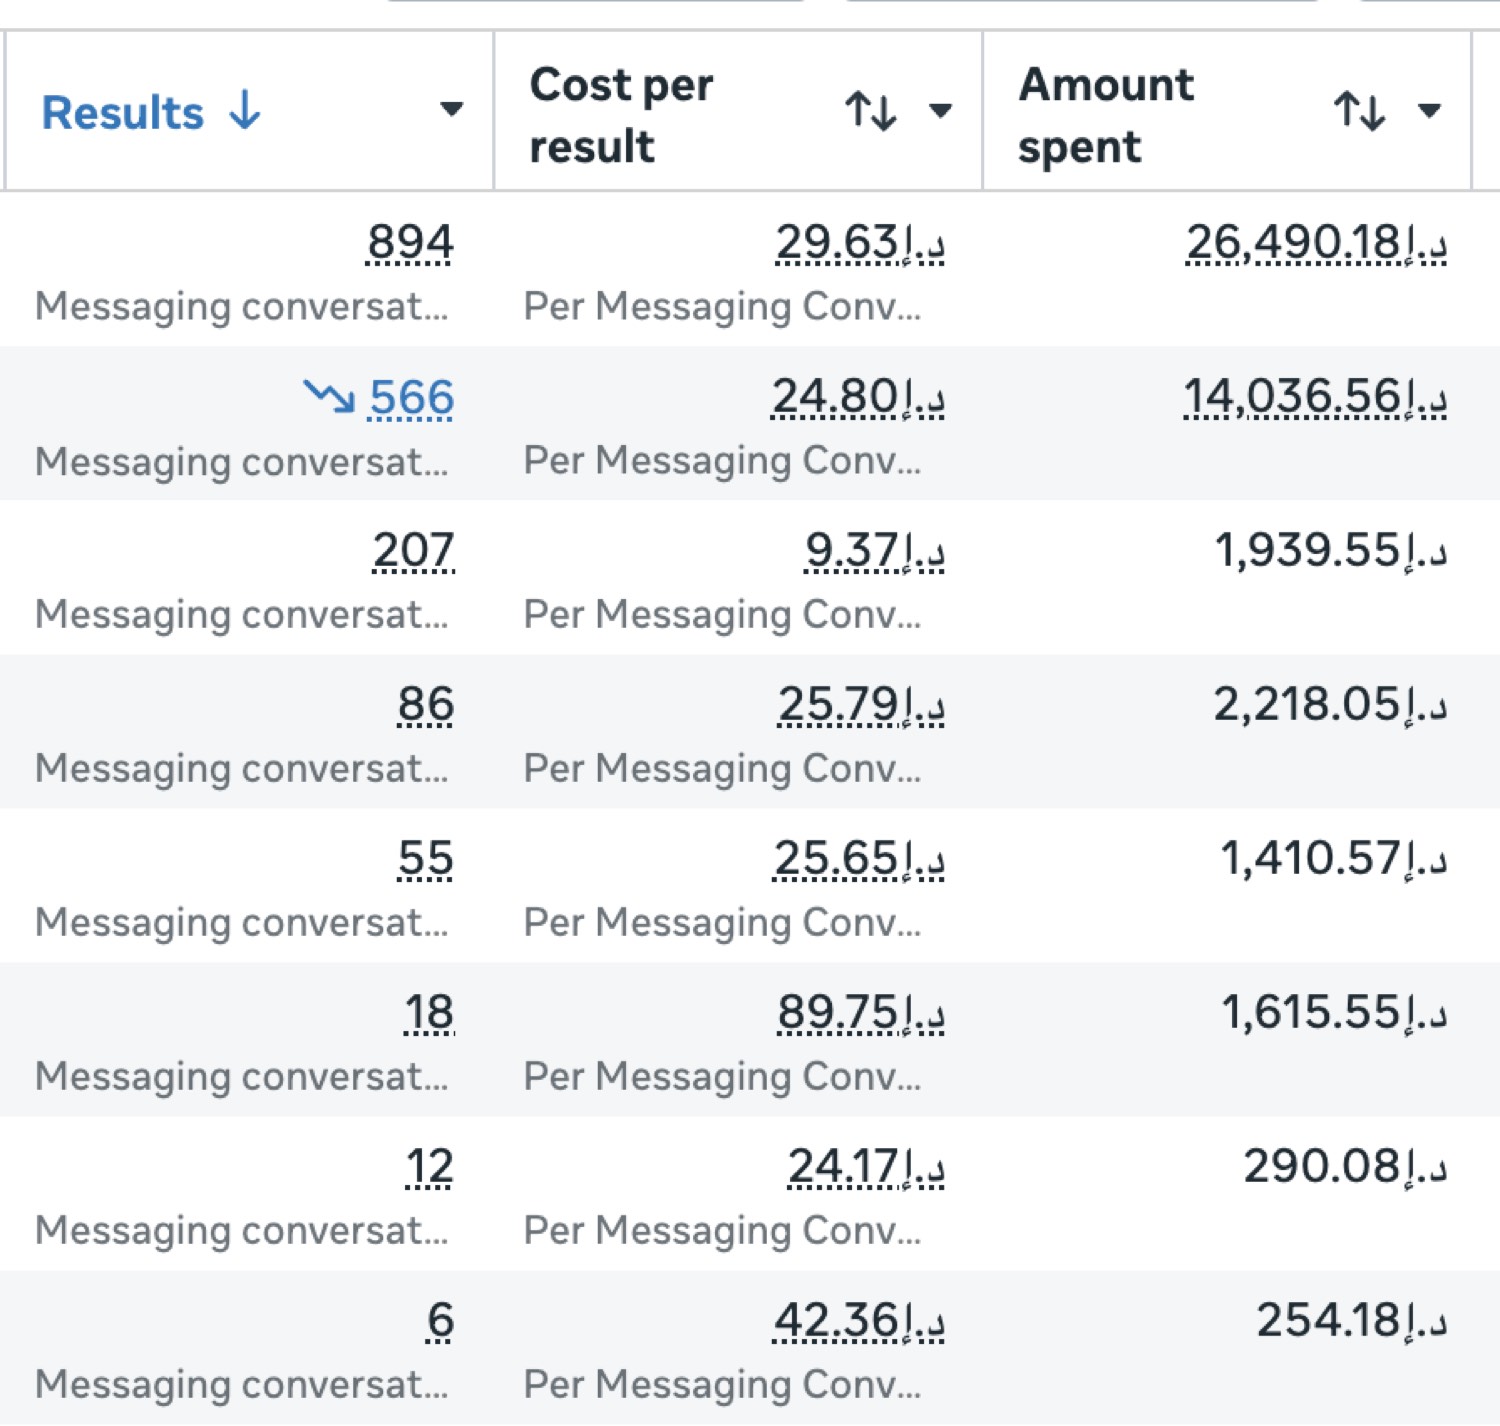
Task: Click the 55 results value
Action: pos(426,859)
